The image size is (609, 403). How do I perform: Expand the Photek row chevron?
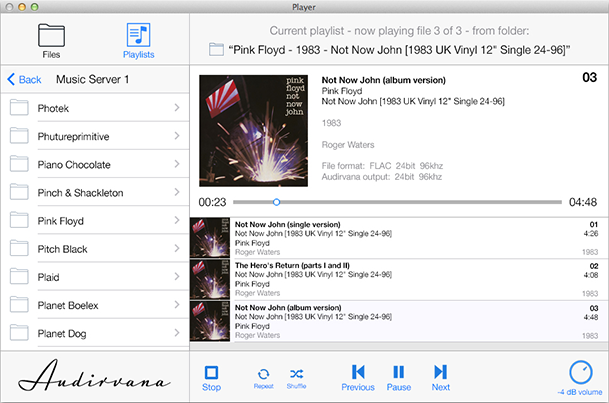(x=177, y=108)
